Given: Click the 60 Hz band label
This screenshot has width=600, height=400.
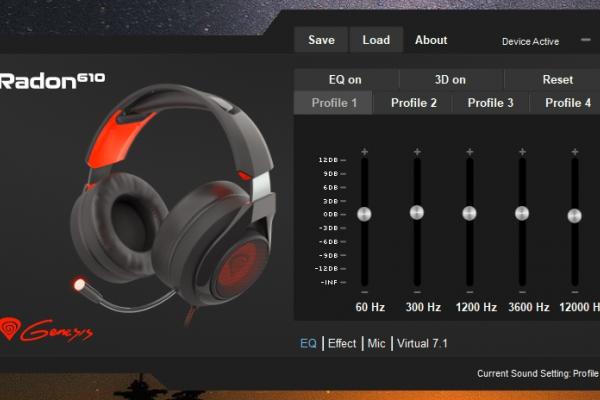Looking at the screenshot, I should pyautogui.click(x=370, y=307).
